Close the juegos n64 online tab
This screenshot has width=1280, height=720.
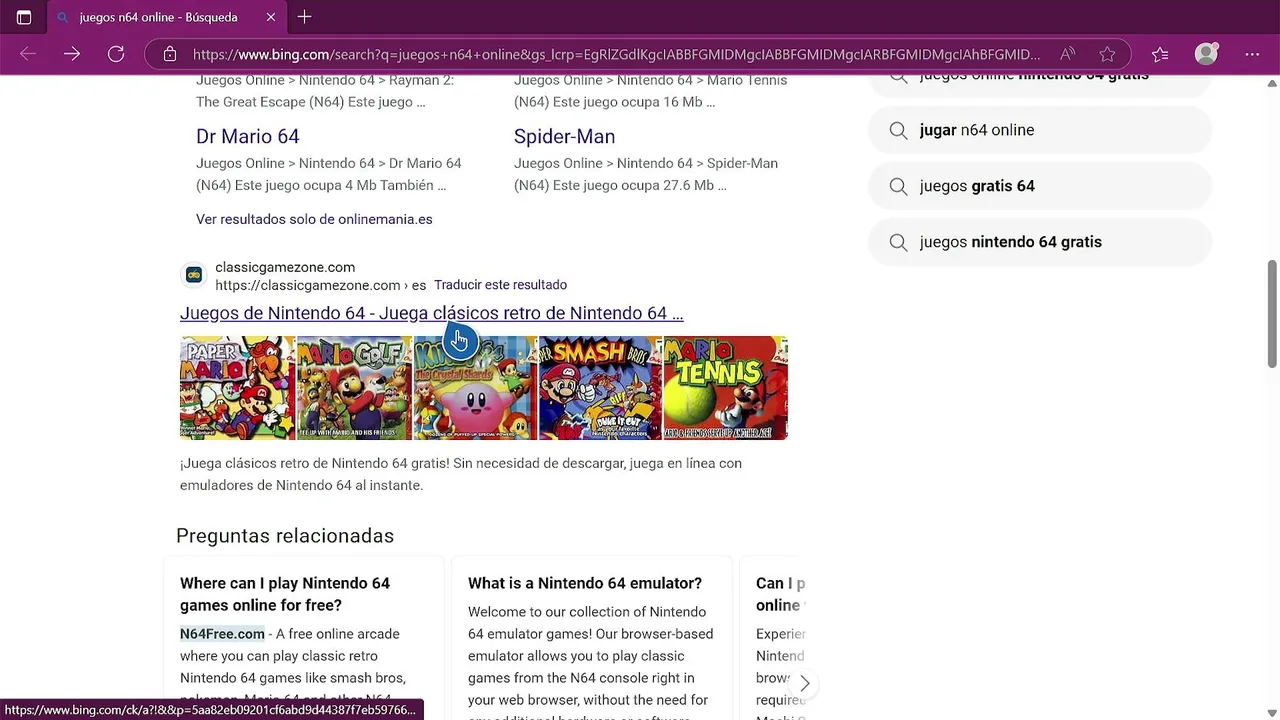(271, 17)
